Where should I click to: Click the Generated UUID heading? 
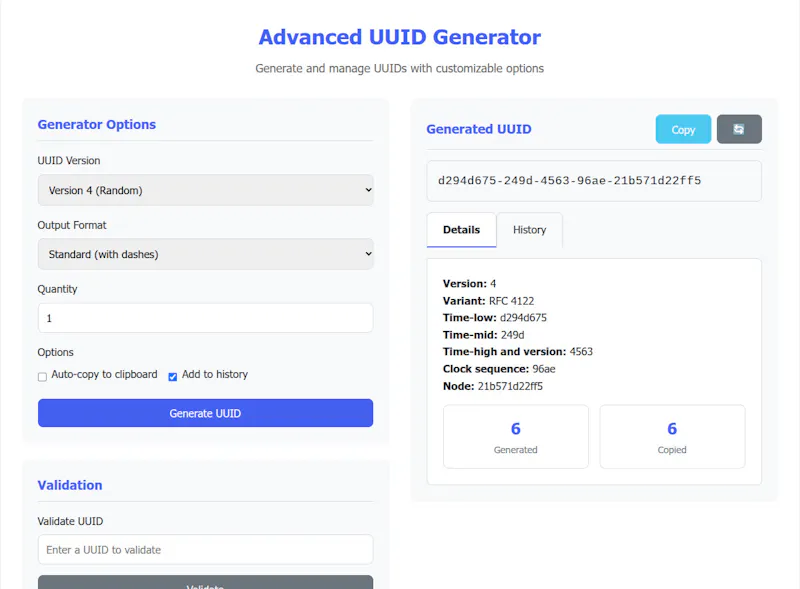(x=479, y=129)
